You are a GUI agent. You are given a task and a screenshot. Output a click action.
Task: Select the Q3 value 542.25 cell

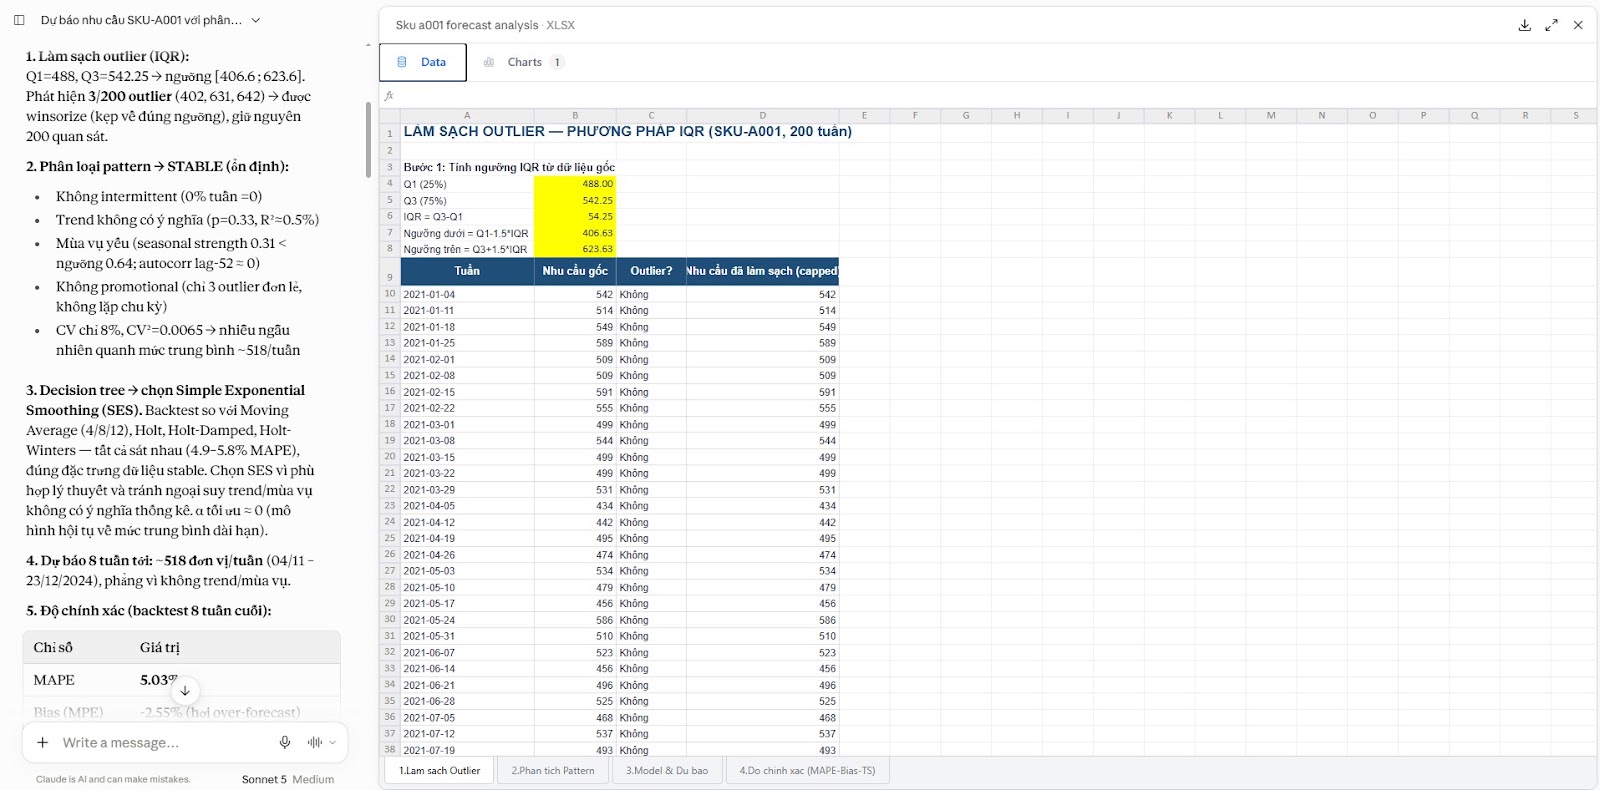(575, 200)
